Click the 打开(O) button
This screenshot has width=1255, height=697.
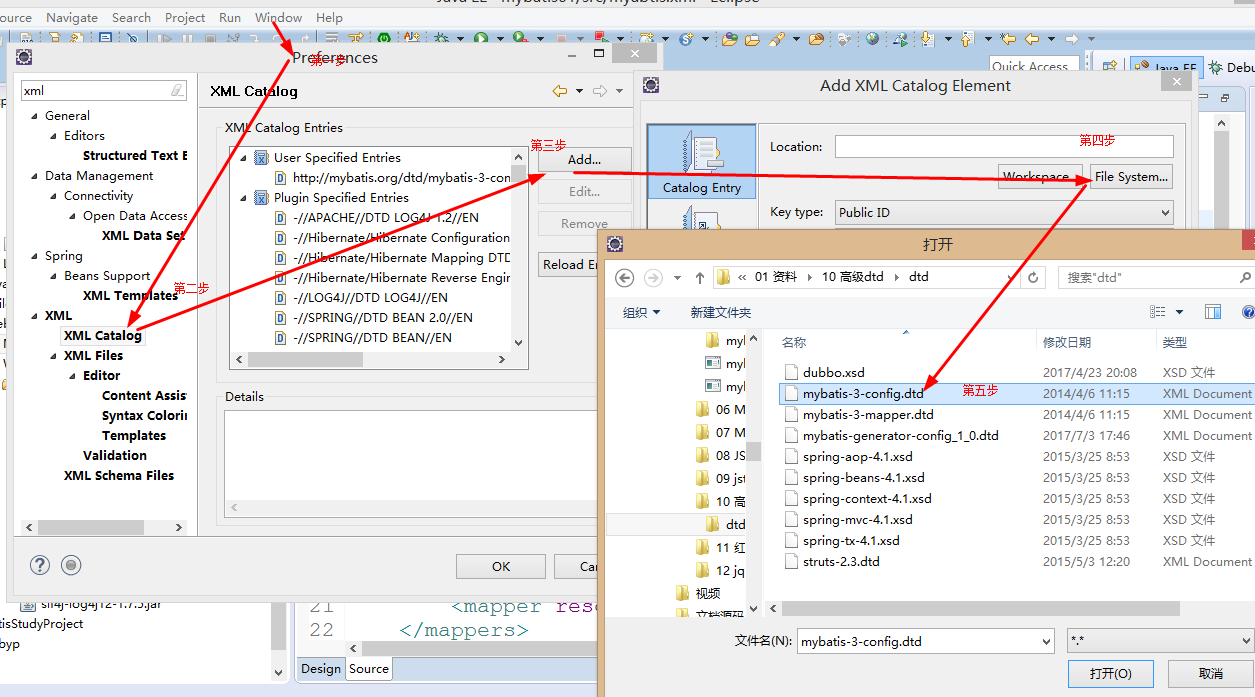tap(1110, 674)
